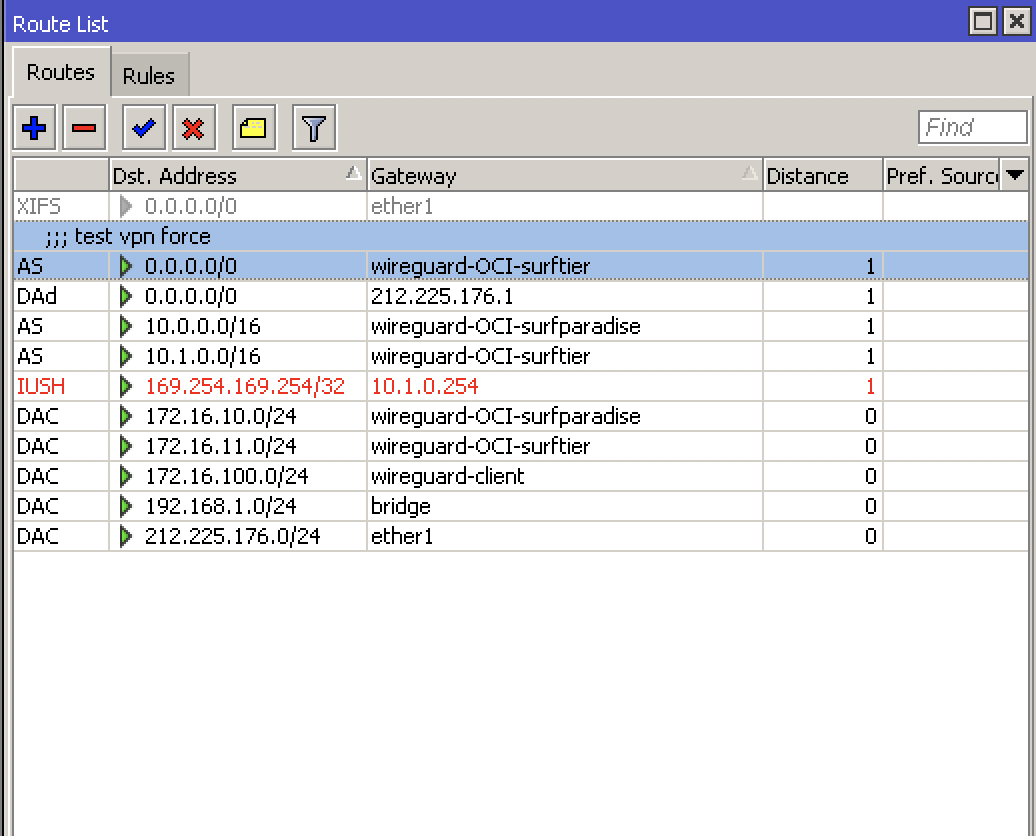
Task: Click grey arrow icon of disabled XIFS route
Action: (x=126, y=206)
